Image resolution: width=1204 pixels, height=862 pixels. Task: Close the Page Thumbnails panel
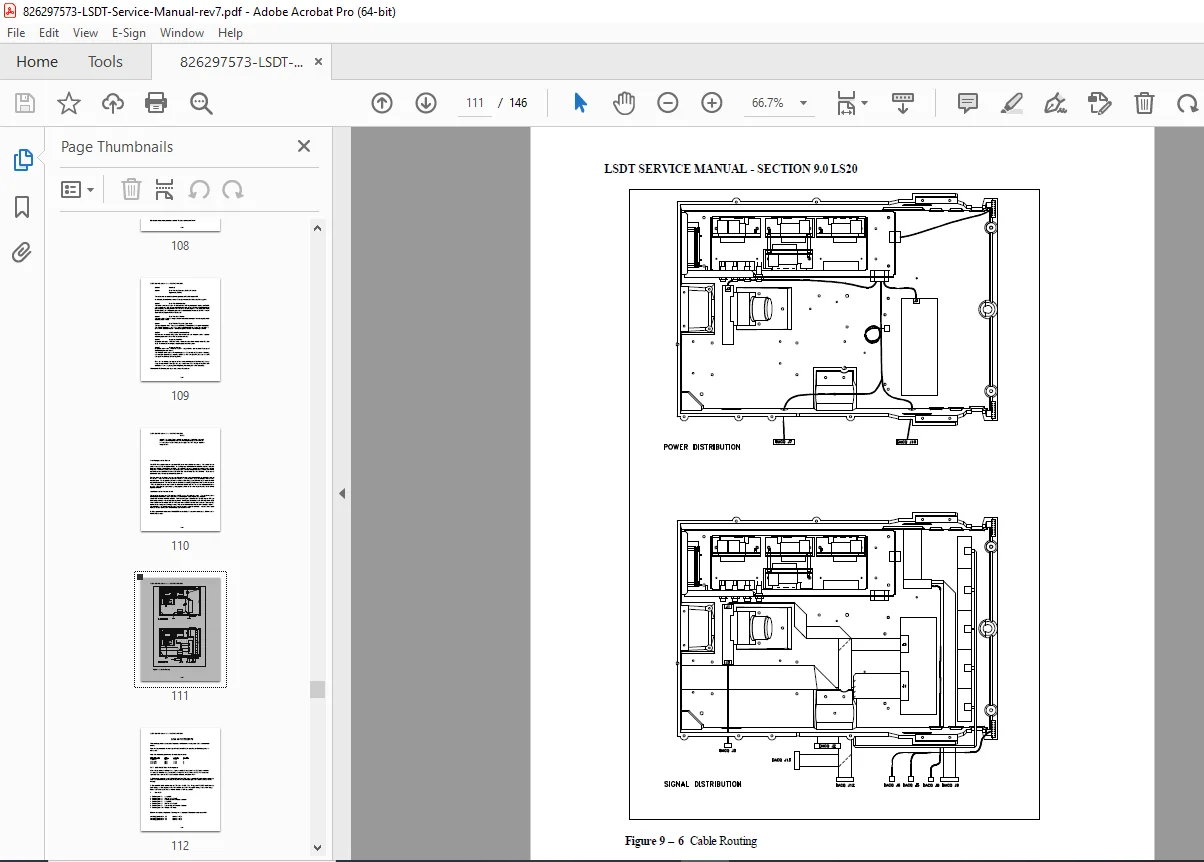coord(304,146)
